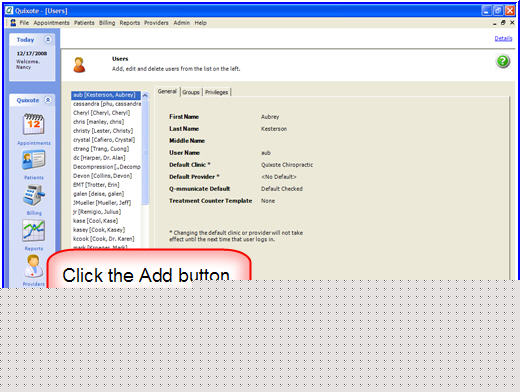Viewport: 520px width, 392px height.
Task: Switch to the Privileges tab
Action: point(216,92)
